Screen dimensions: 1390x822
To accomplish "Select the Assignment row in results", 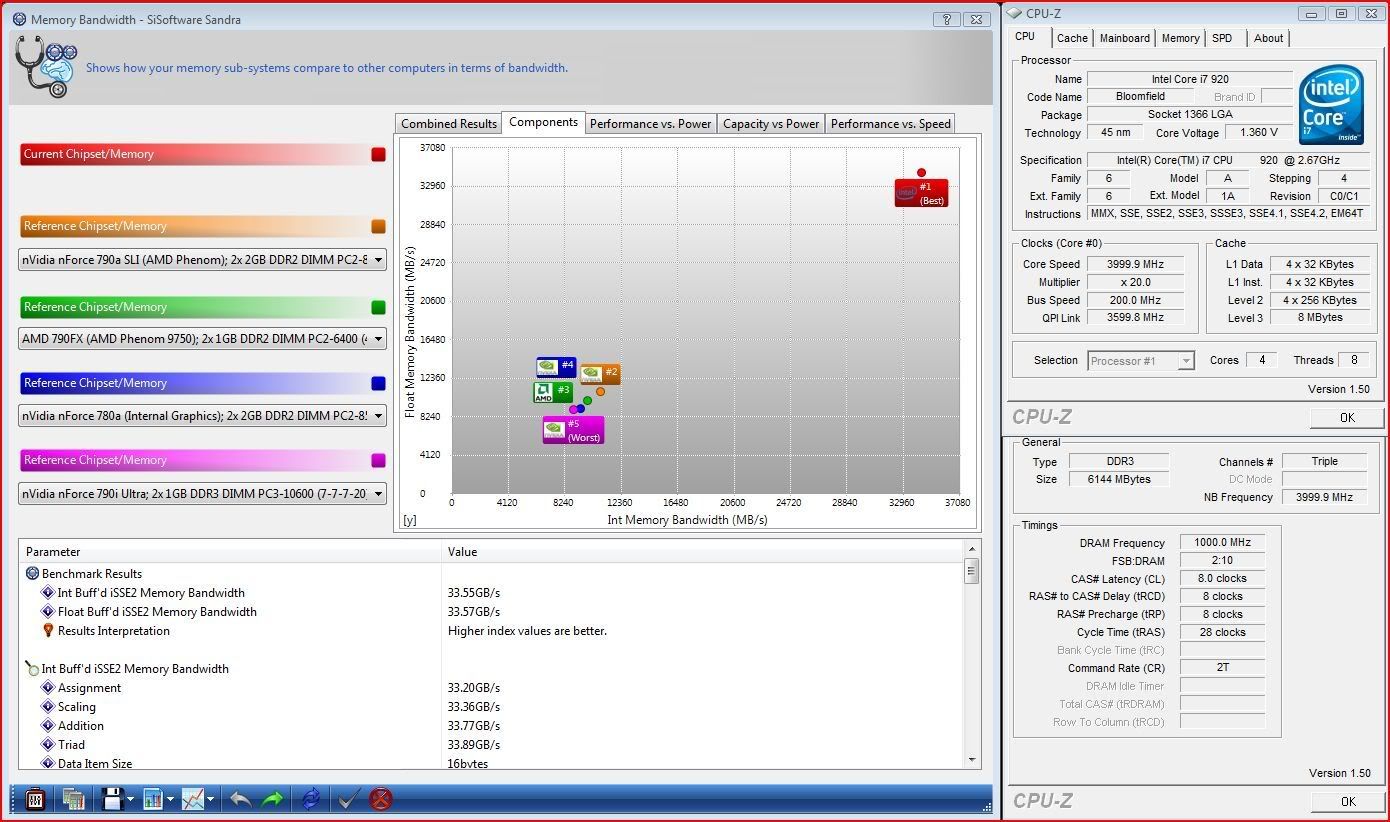I will point(491,688).
